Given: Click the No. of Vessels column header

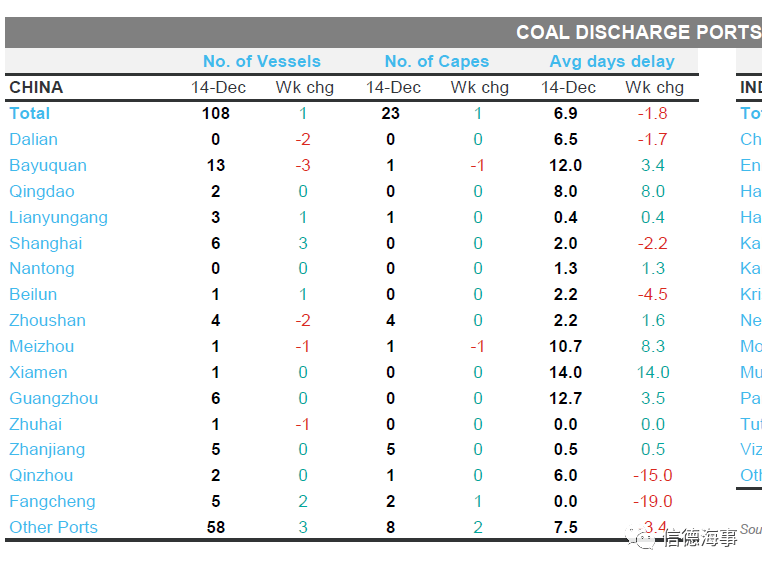Looking at the screenshot, I should pyautogui.click(x=261, y=61).
